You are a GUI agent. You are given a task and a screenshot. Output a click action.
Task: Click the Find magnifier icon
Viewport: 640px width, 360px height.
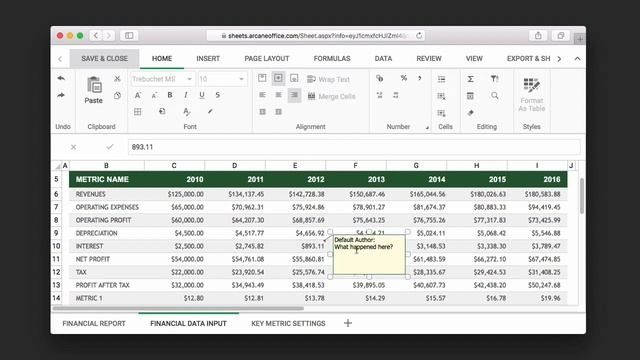tap(494, 96)
